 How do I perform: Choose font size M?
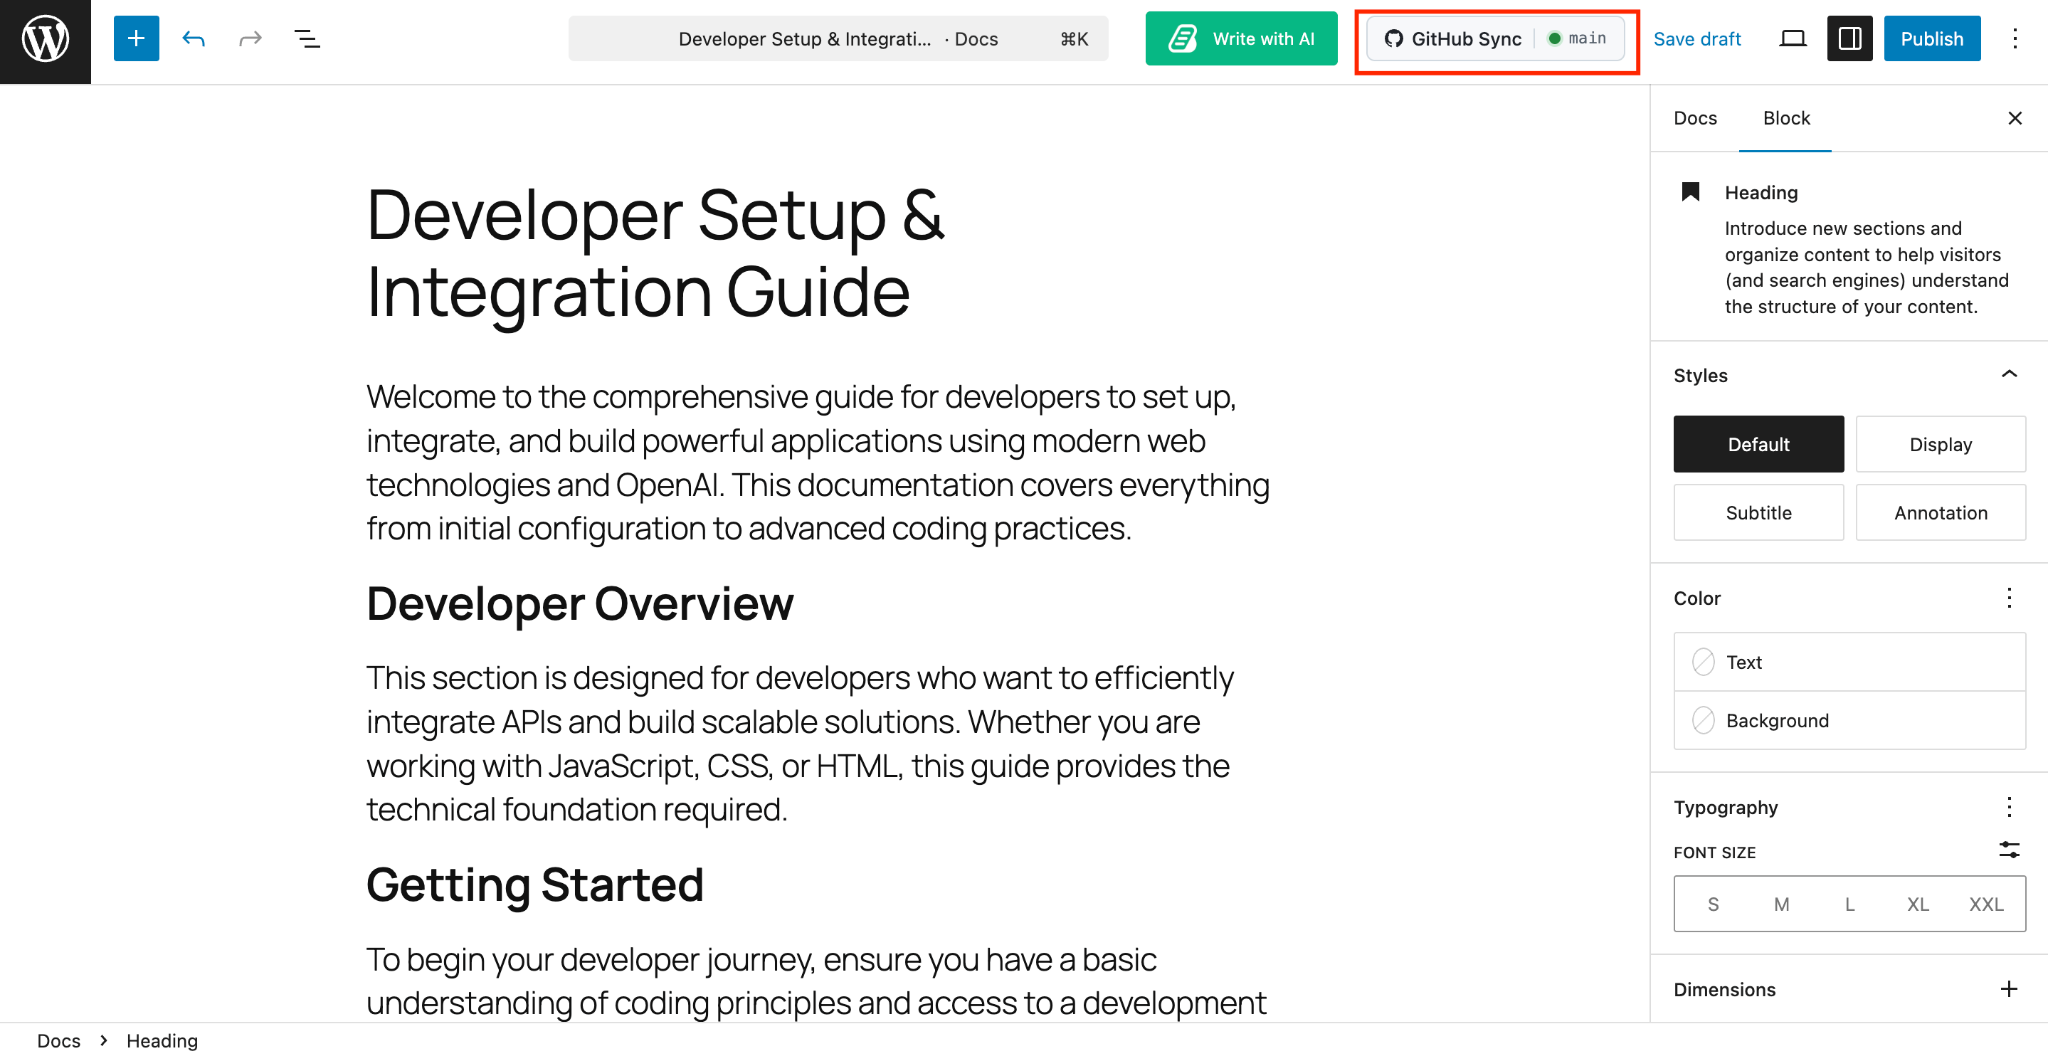click(x=1781, y=904)
